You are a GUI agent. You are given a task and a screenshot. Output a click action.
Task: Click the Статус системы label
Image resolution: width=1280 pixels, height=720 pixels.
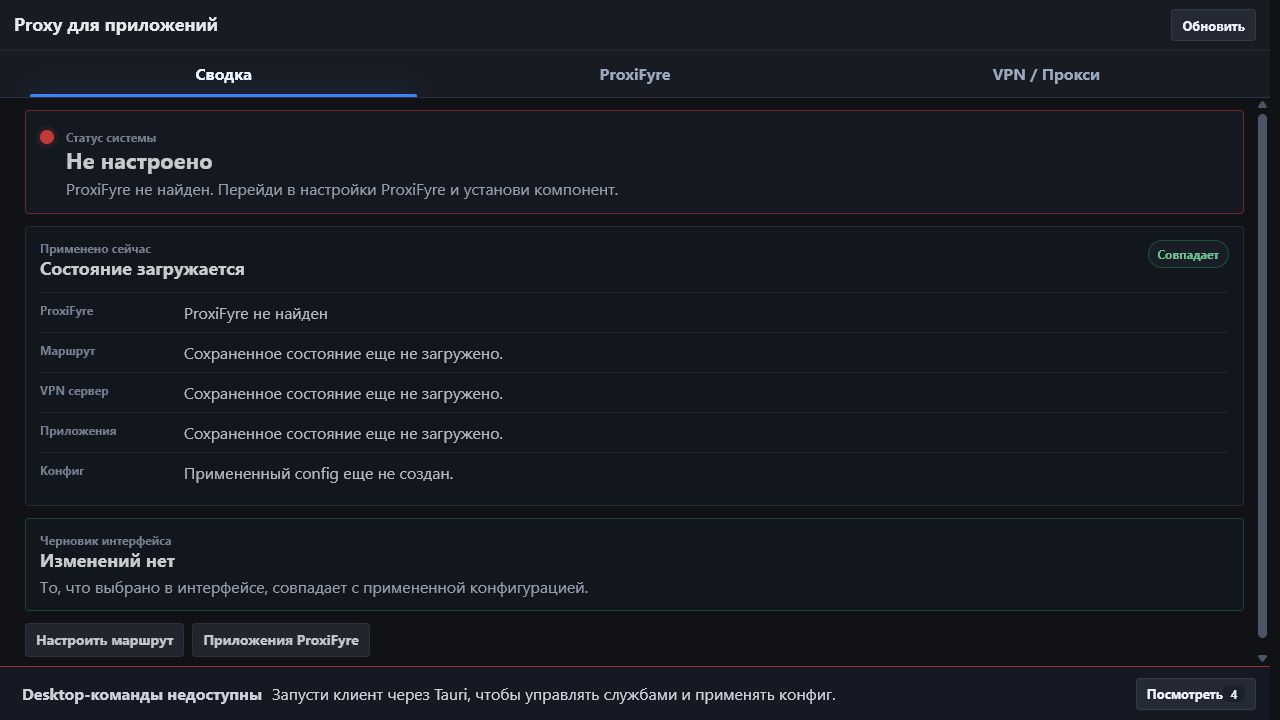point(111,138)
